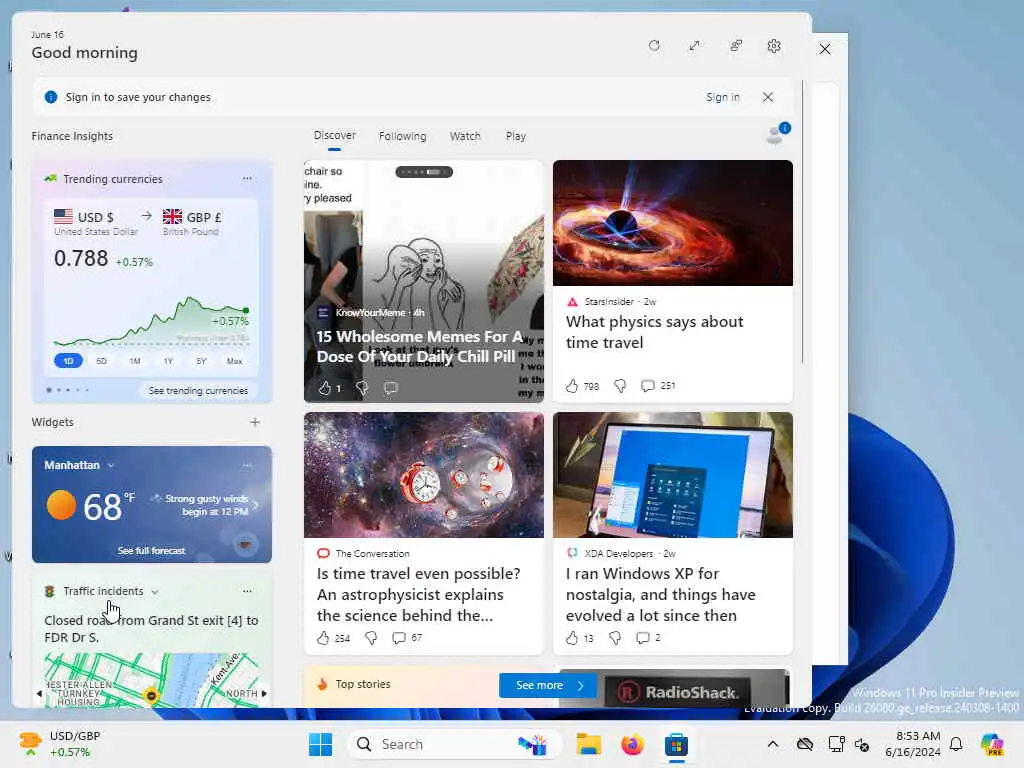The height and width of the screenshot is (768, 1024).
Task: Refresh the widgets feed
Action: [x=654, y=46]
